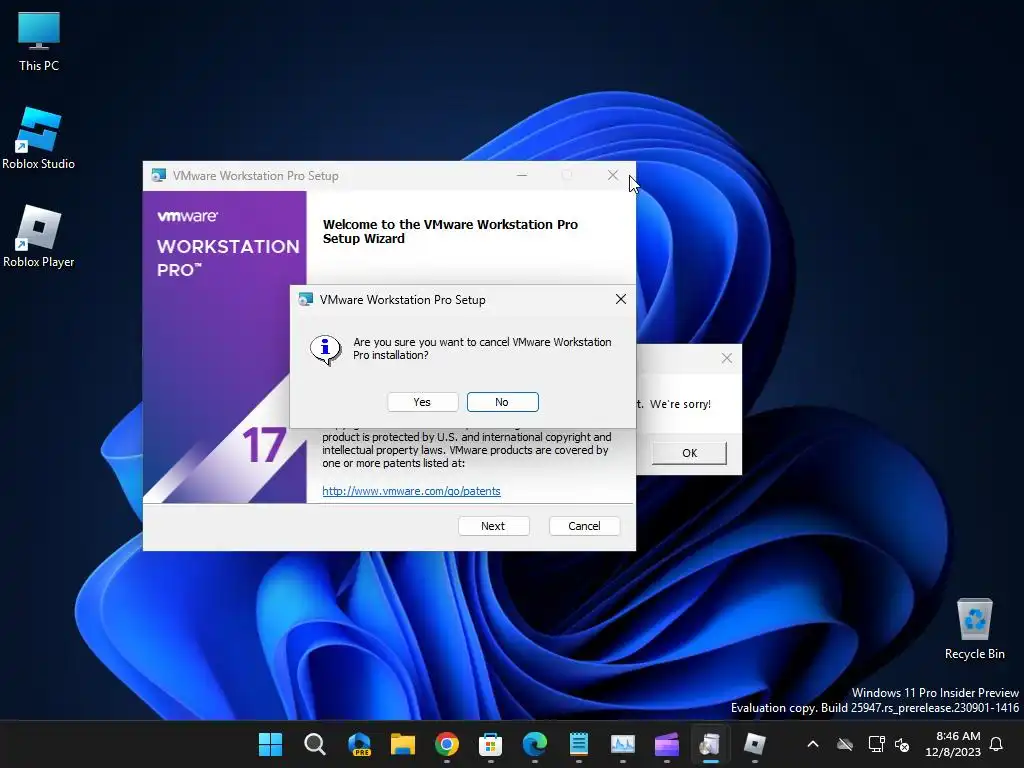The width and height of the screenshot is (1024, 768).
Task: Open Microsoft Store from the taskbar
Action: coord(490,744)
